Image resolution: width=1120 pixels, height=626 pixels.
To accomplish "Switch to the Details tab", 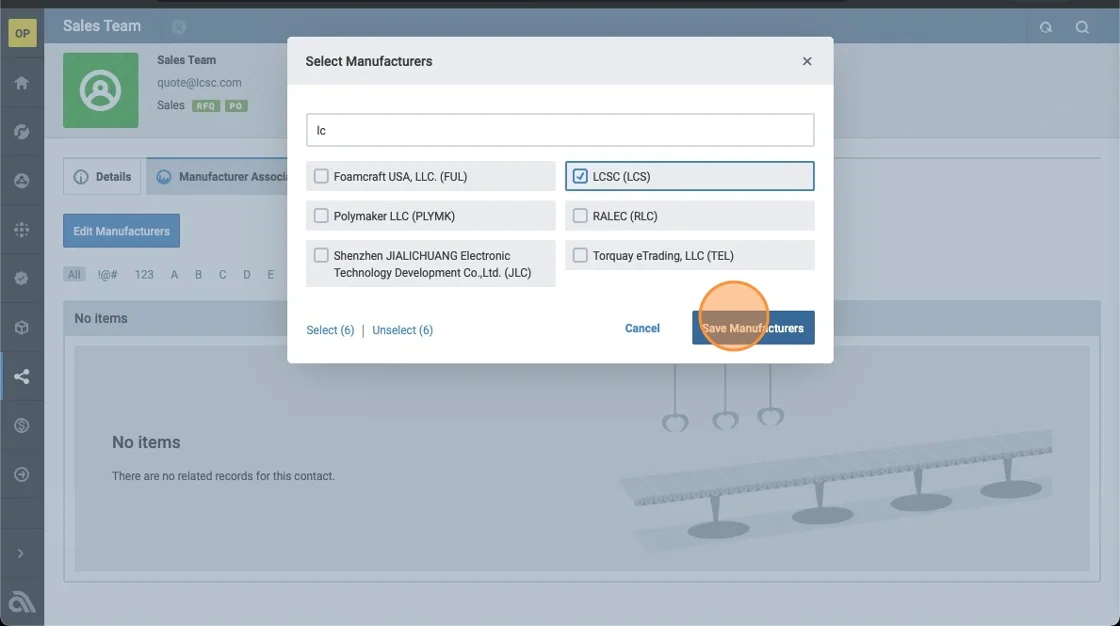I will tap(103, 177).
